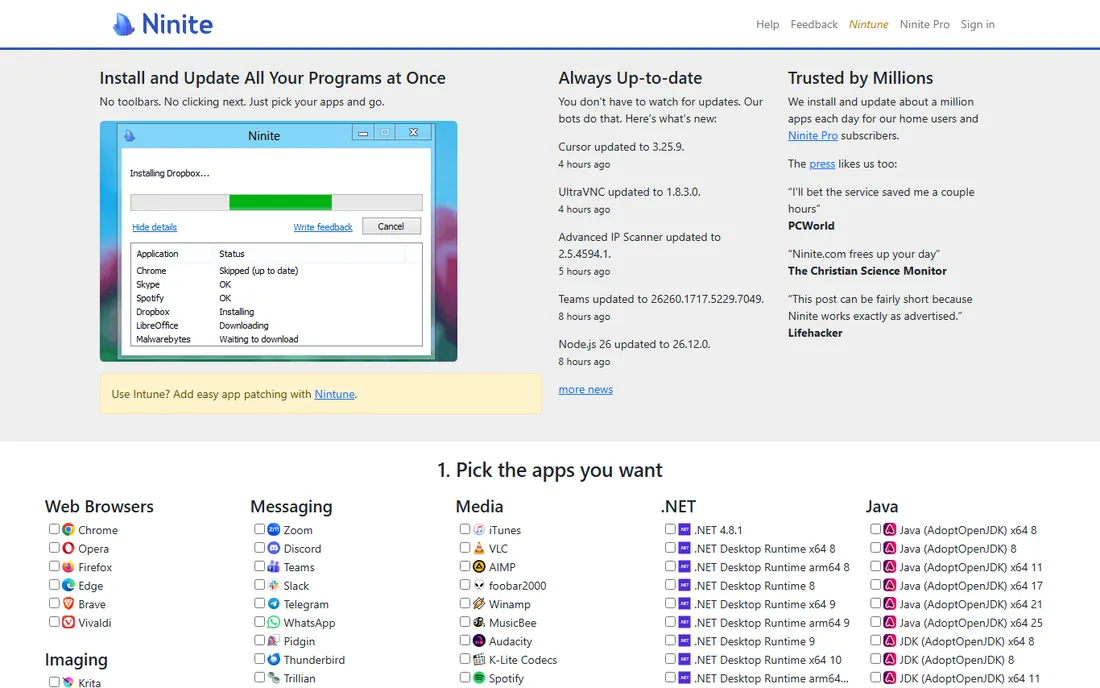
Task: Click '.NET Desktop Runtime x64 10' label
Action: click(x=767, y=660)
